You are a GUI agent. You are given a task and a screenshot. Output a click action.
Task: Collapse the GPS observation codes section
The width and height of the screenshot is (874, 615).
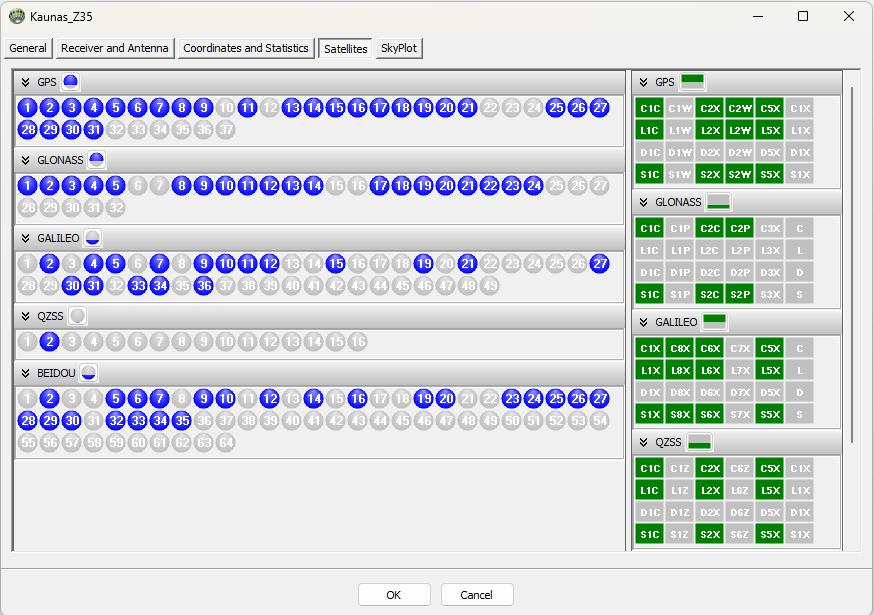[644, 83]
